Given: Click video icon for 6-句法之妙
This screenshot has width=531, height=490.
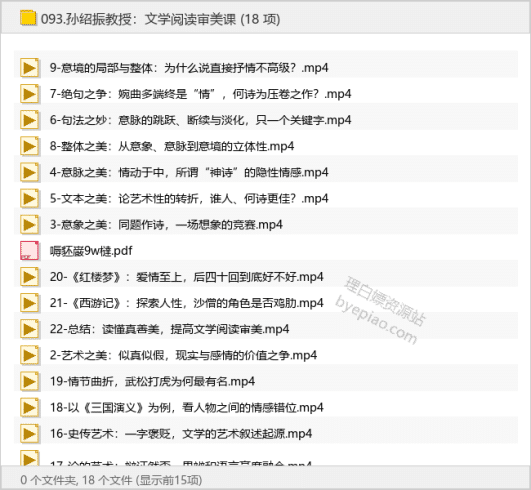Looking at the screenshot, I should [29, 120].
